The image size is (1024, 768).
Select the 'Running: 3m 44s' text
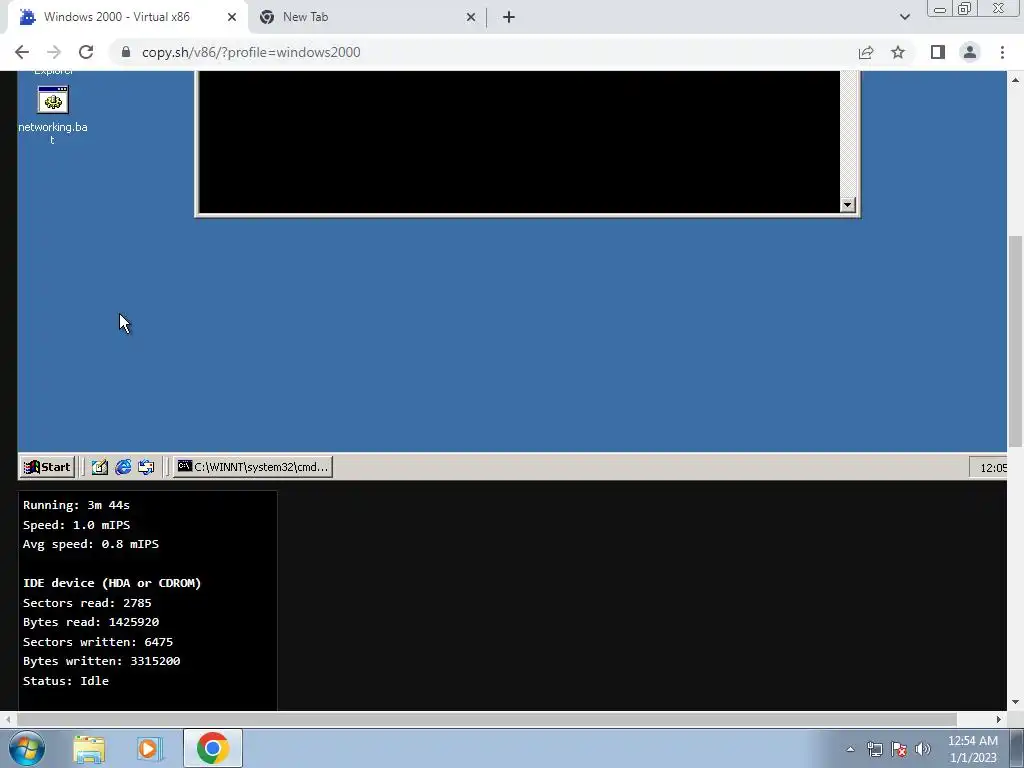[76, 505]
